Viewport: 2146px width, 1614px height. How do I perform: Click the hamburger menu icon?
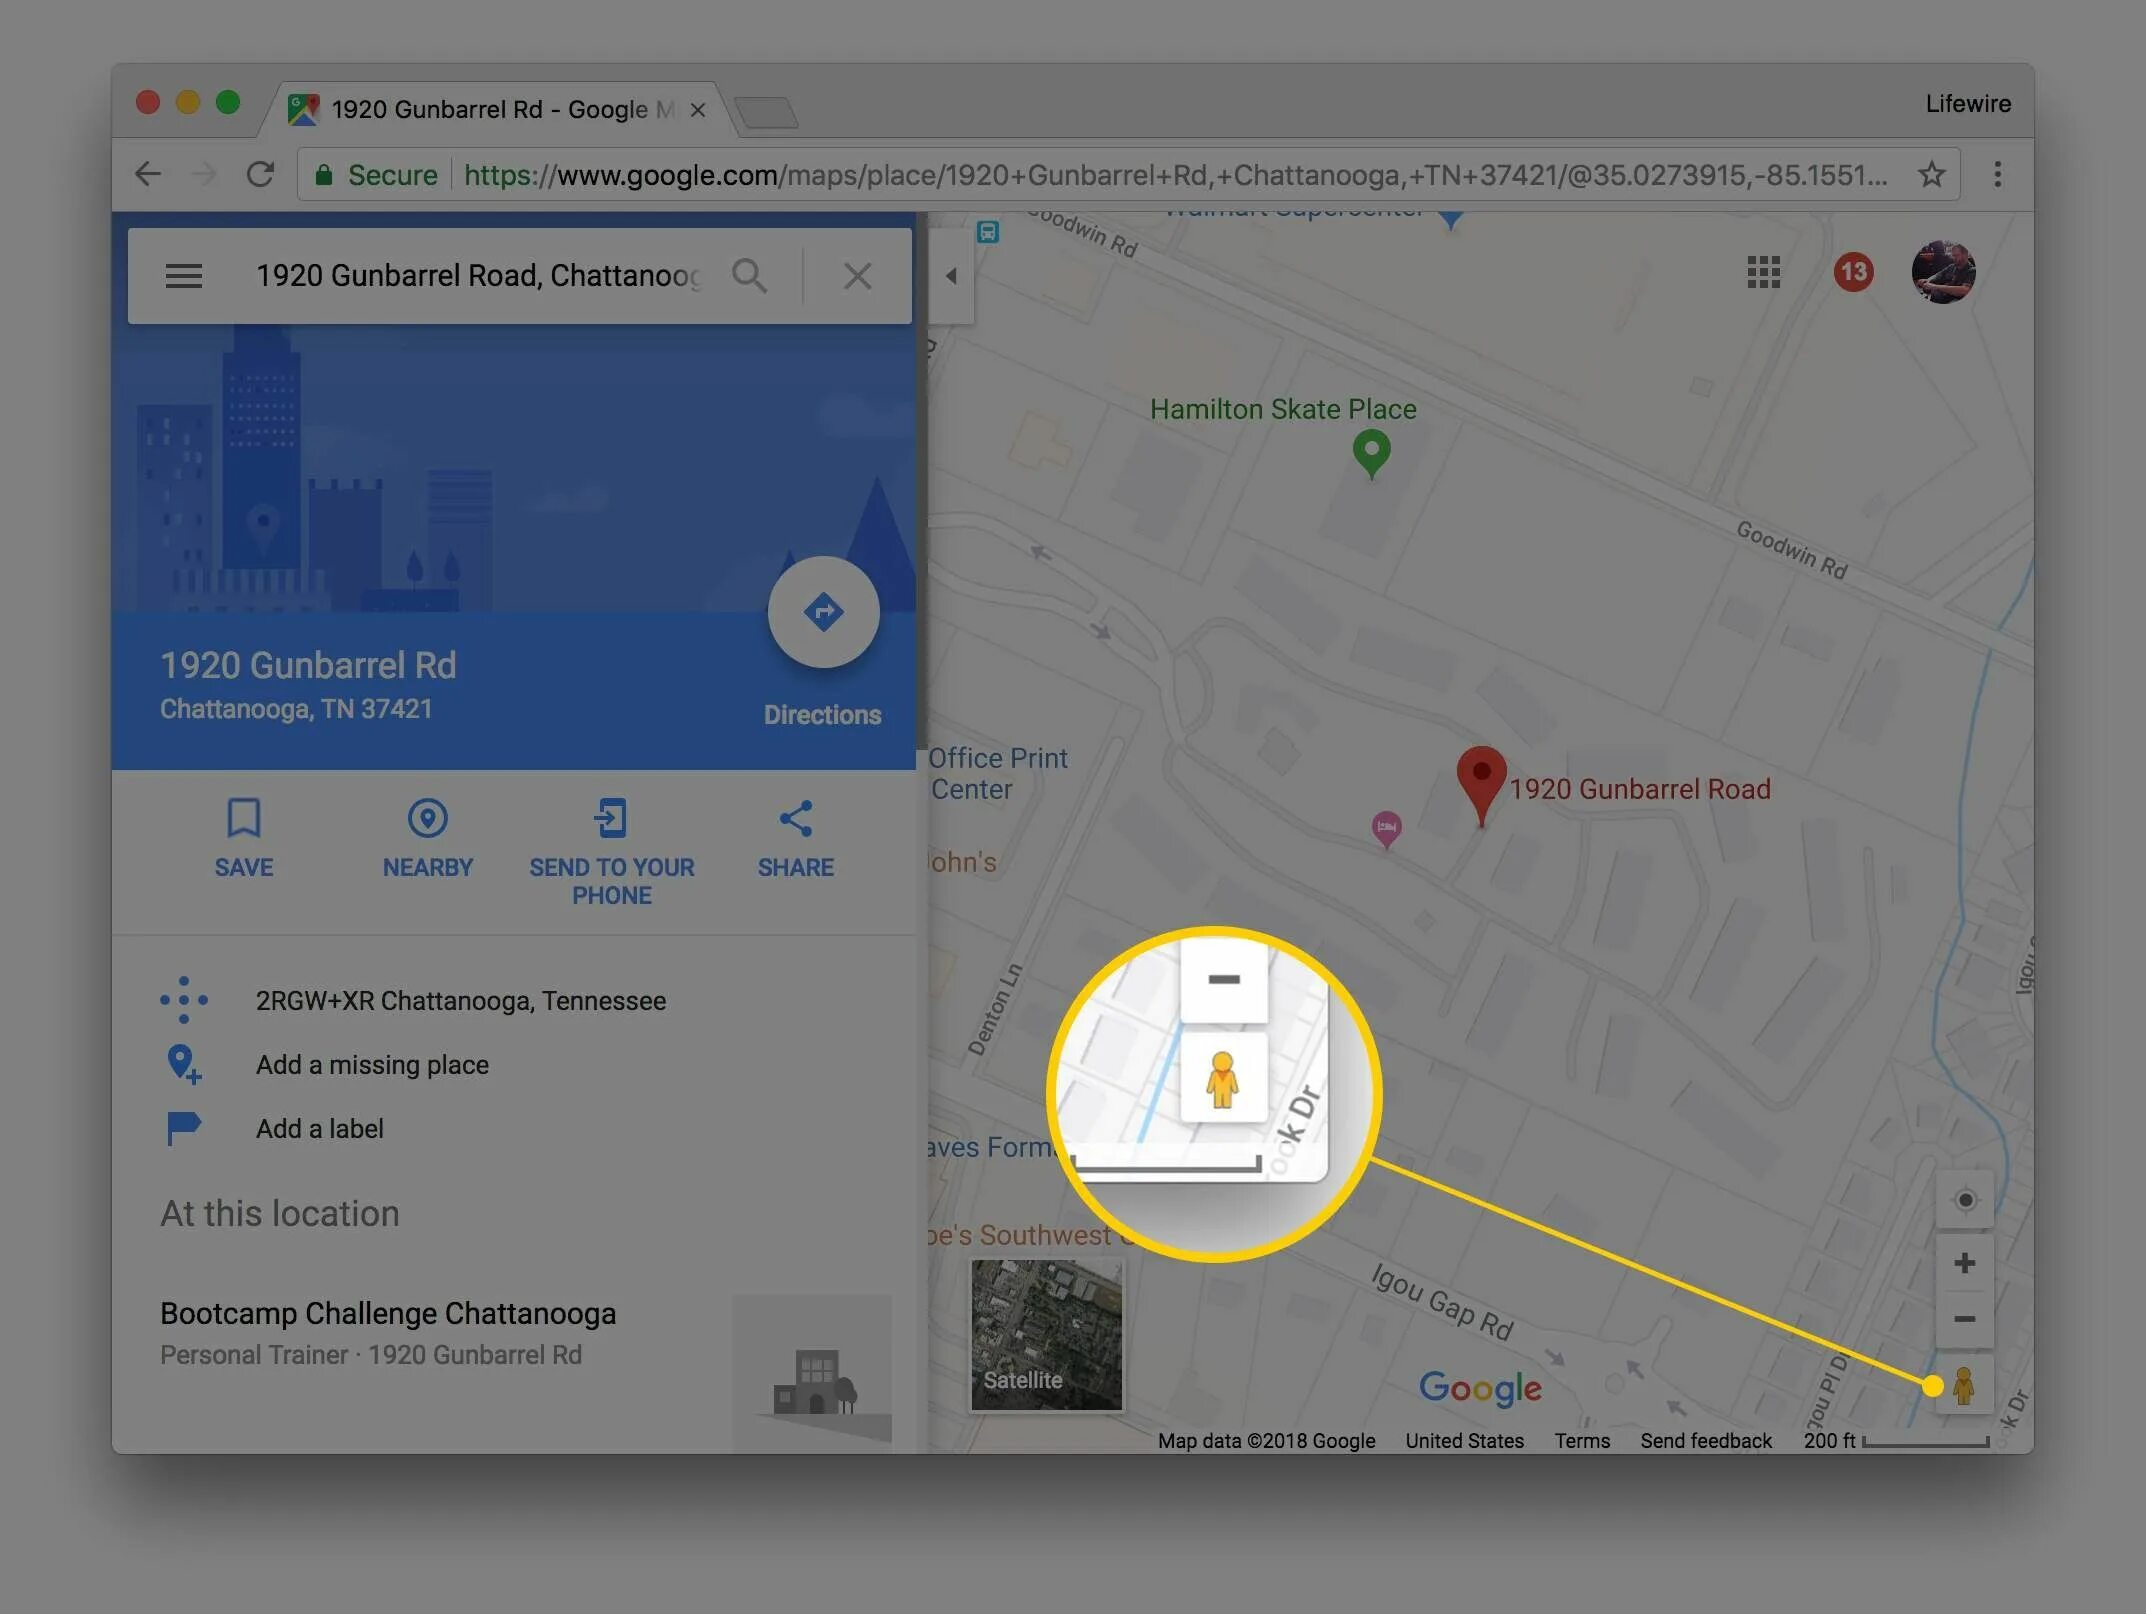click(x=181, y=275)
